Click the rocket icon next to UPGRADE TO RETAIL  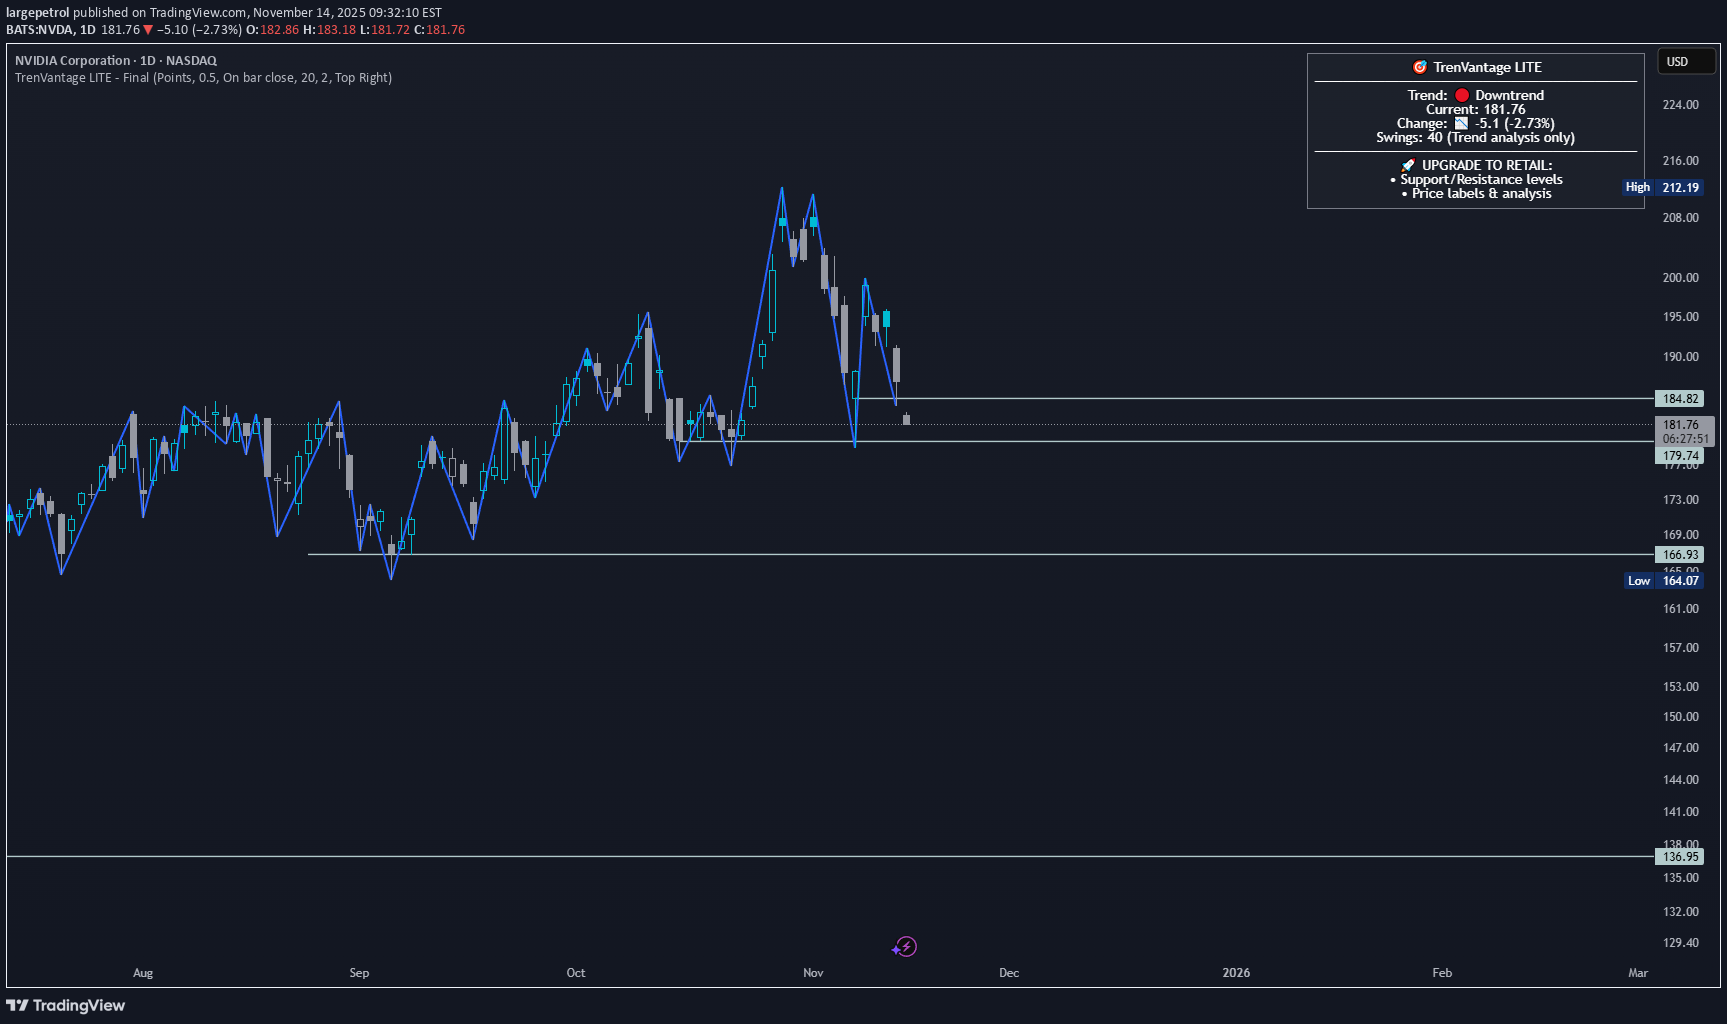point(1408,165)
